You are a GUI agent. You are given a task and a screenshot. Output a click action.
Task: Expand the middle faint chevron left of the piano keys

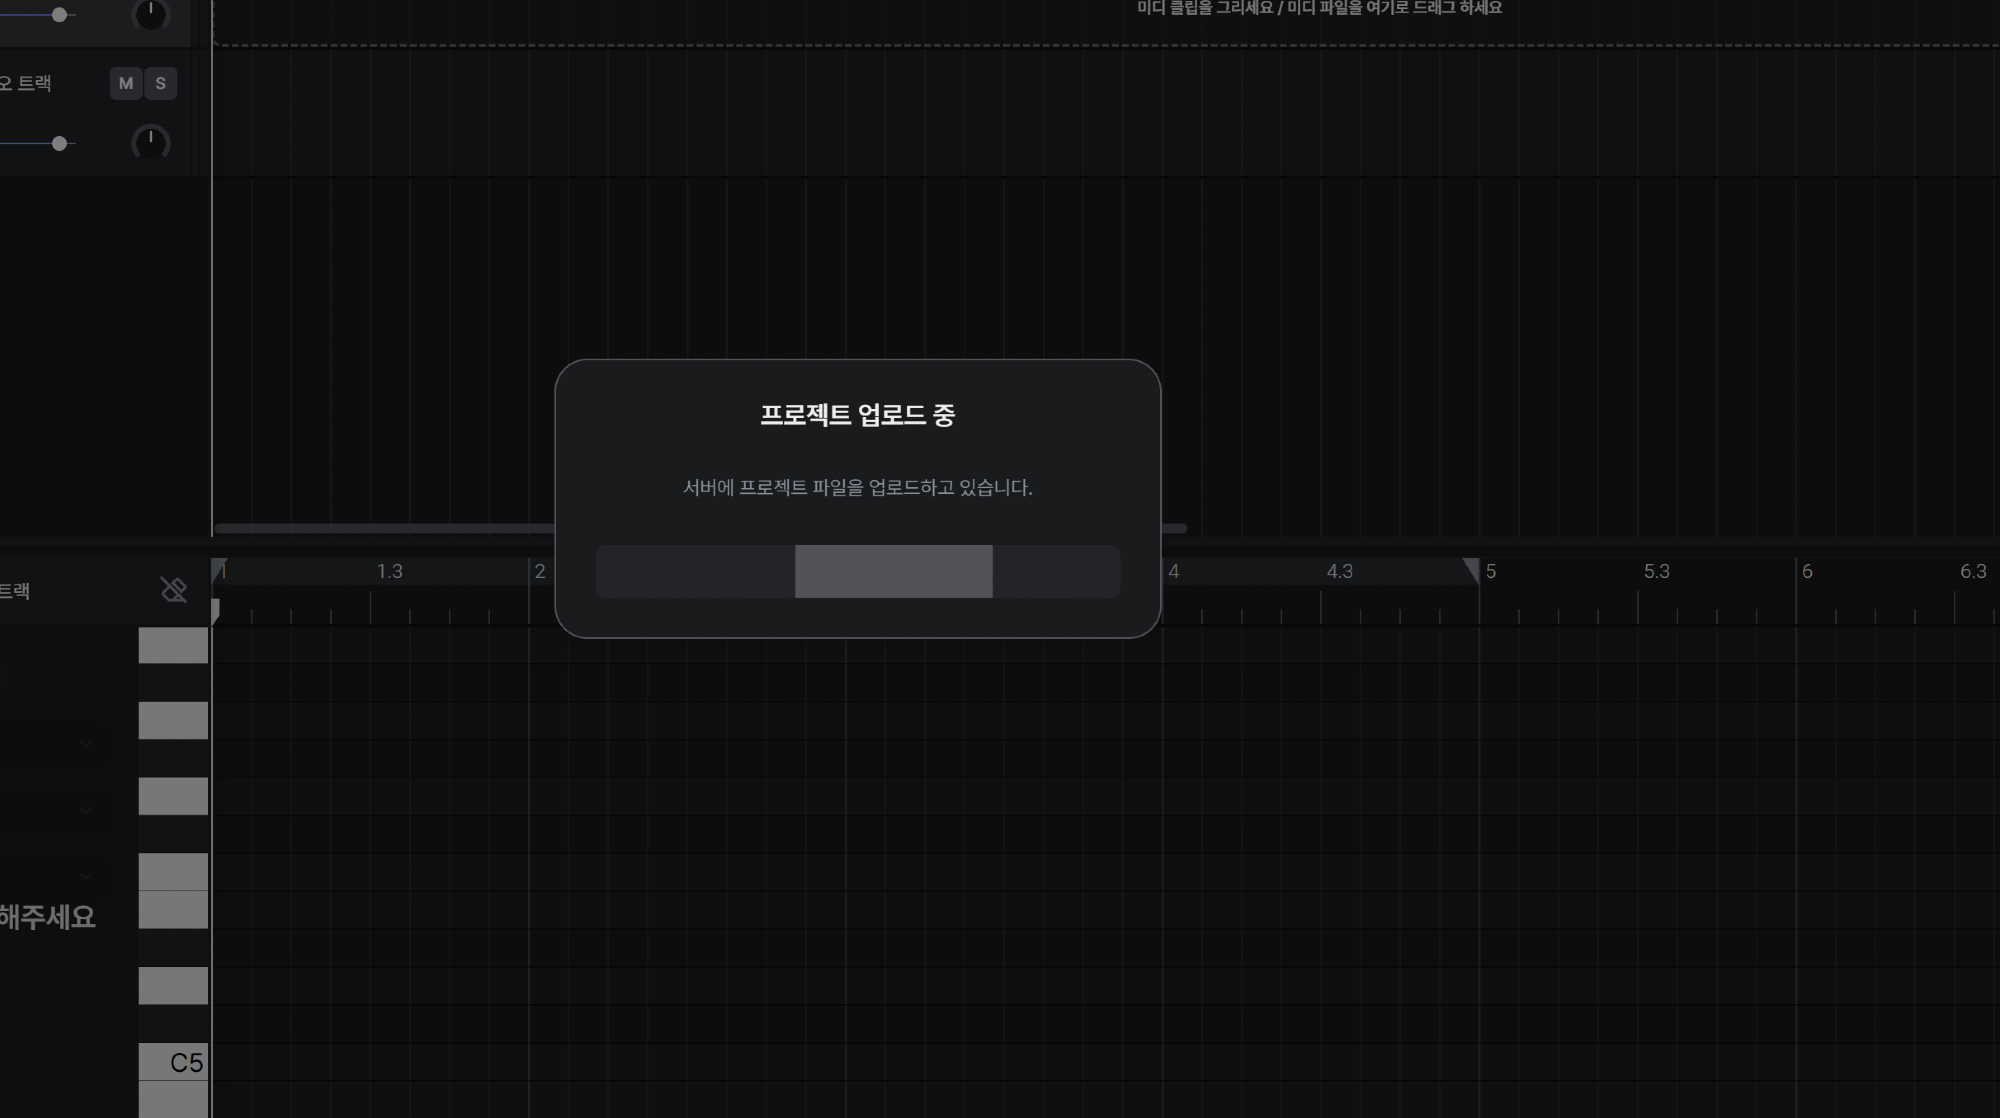coord(86,810)
